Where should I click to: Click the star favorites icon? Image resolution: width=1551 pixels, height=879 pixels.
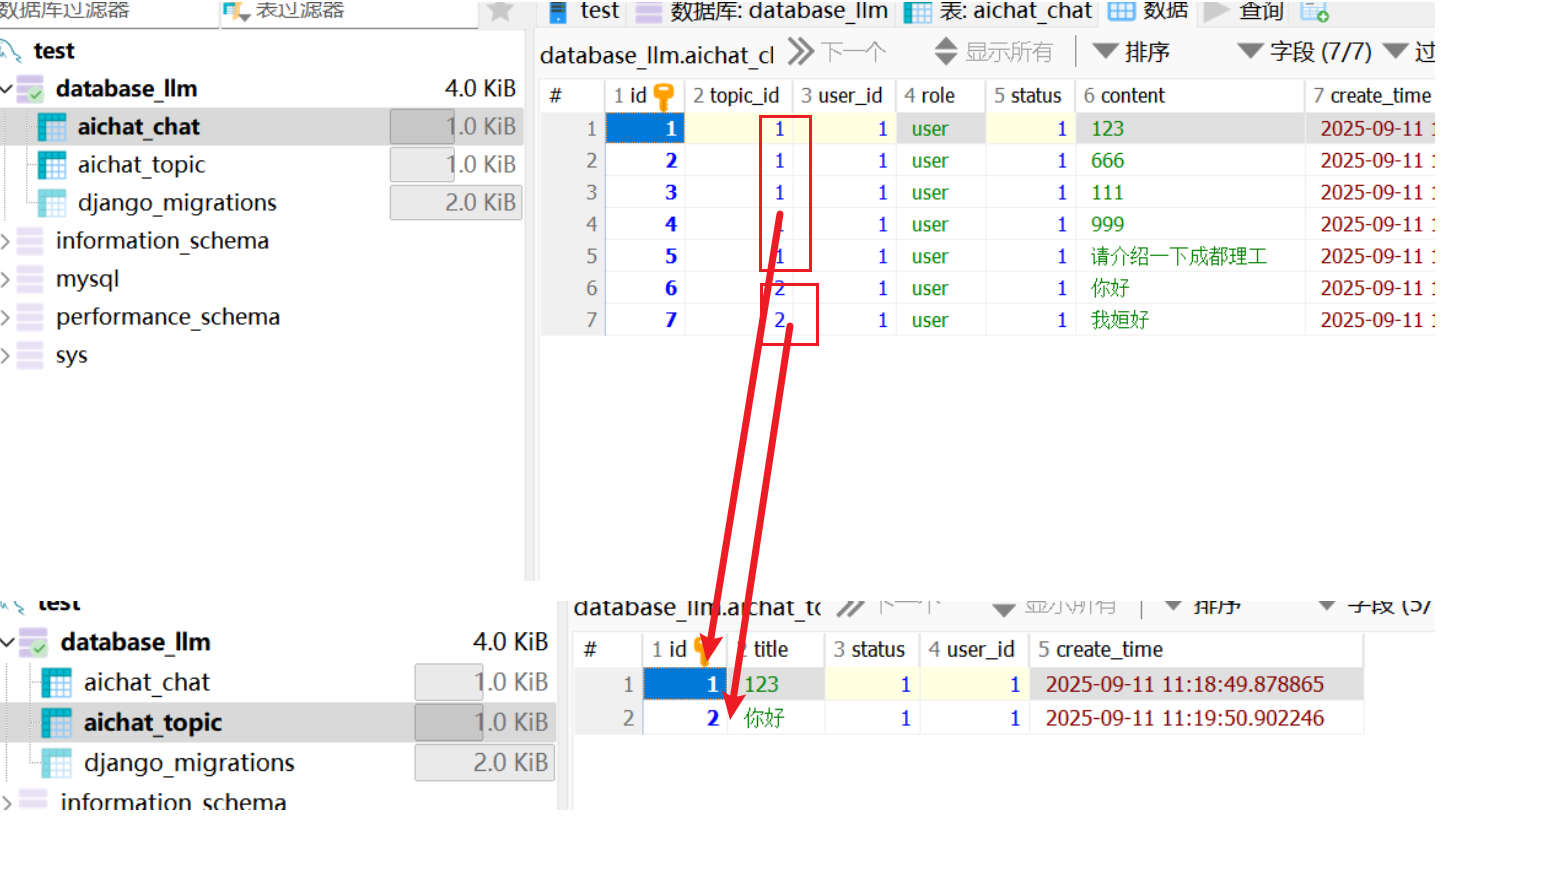point(500,11)
